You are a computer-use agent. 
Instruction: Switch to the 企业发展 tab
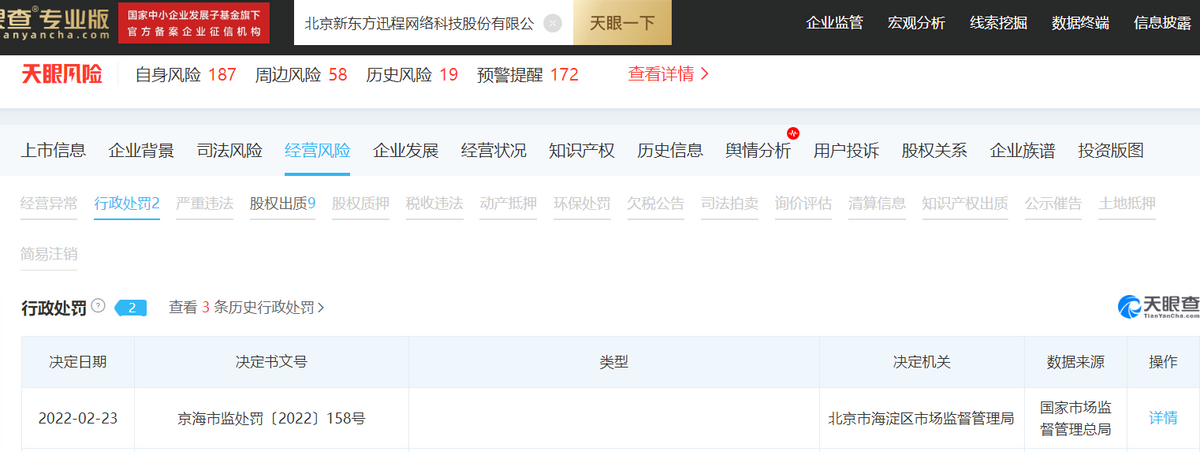(406, 150)
